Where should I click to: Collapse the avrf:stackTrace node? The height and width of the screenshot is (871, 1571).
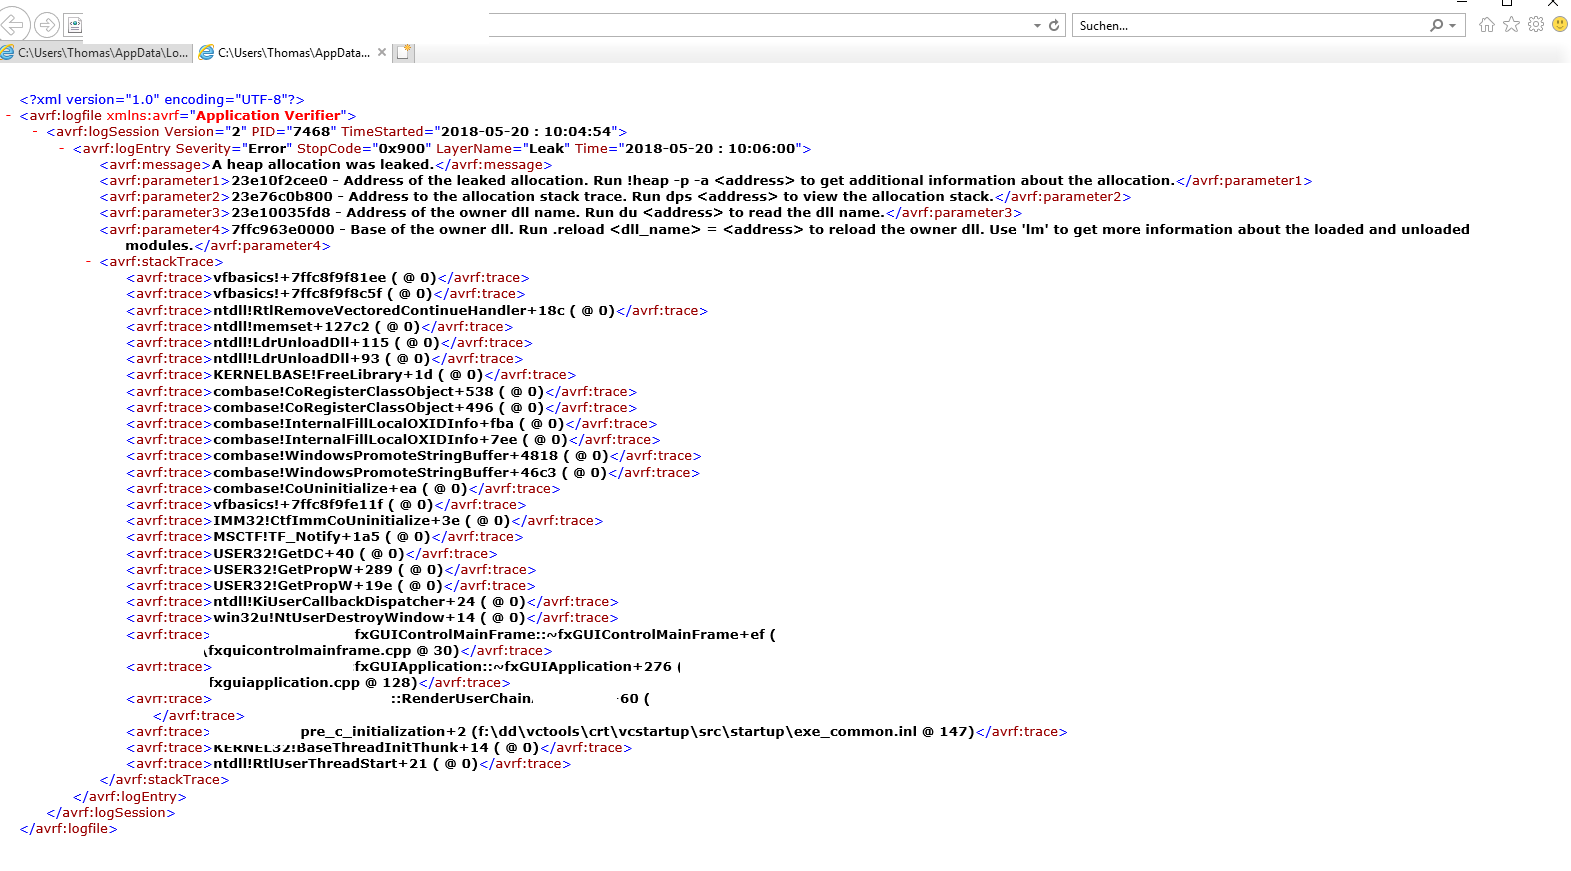[89, 262]
